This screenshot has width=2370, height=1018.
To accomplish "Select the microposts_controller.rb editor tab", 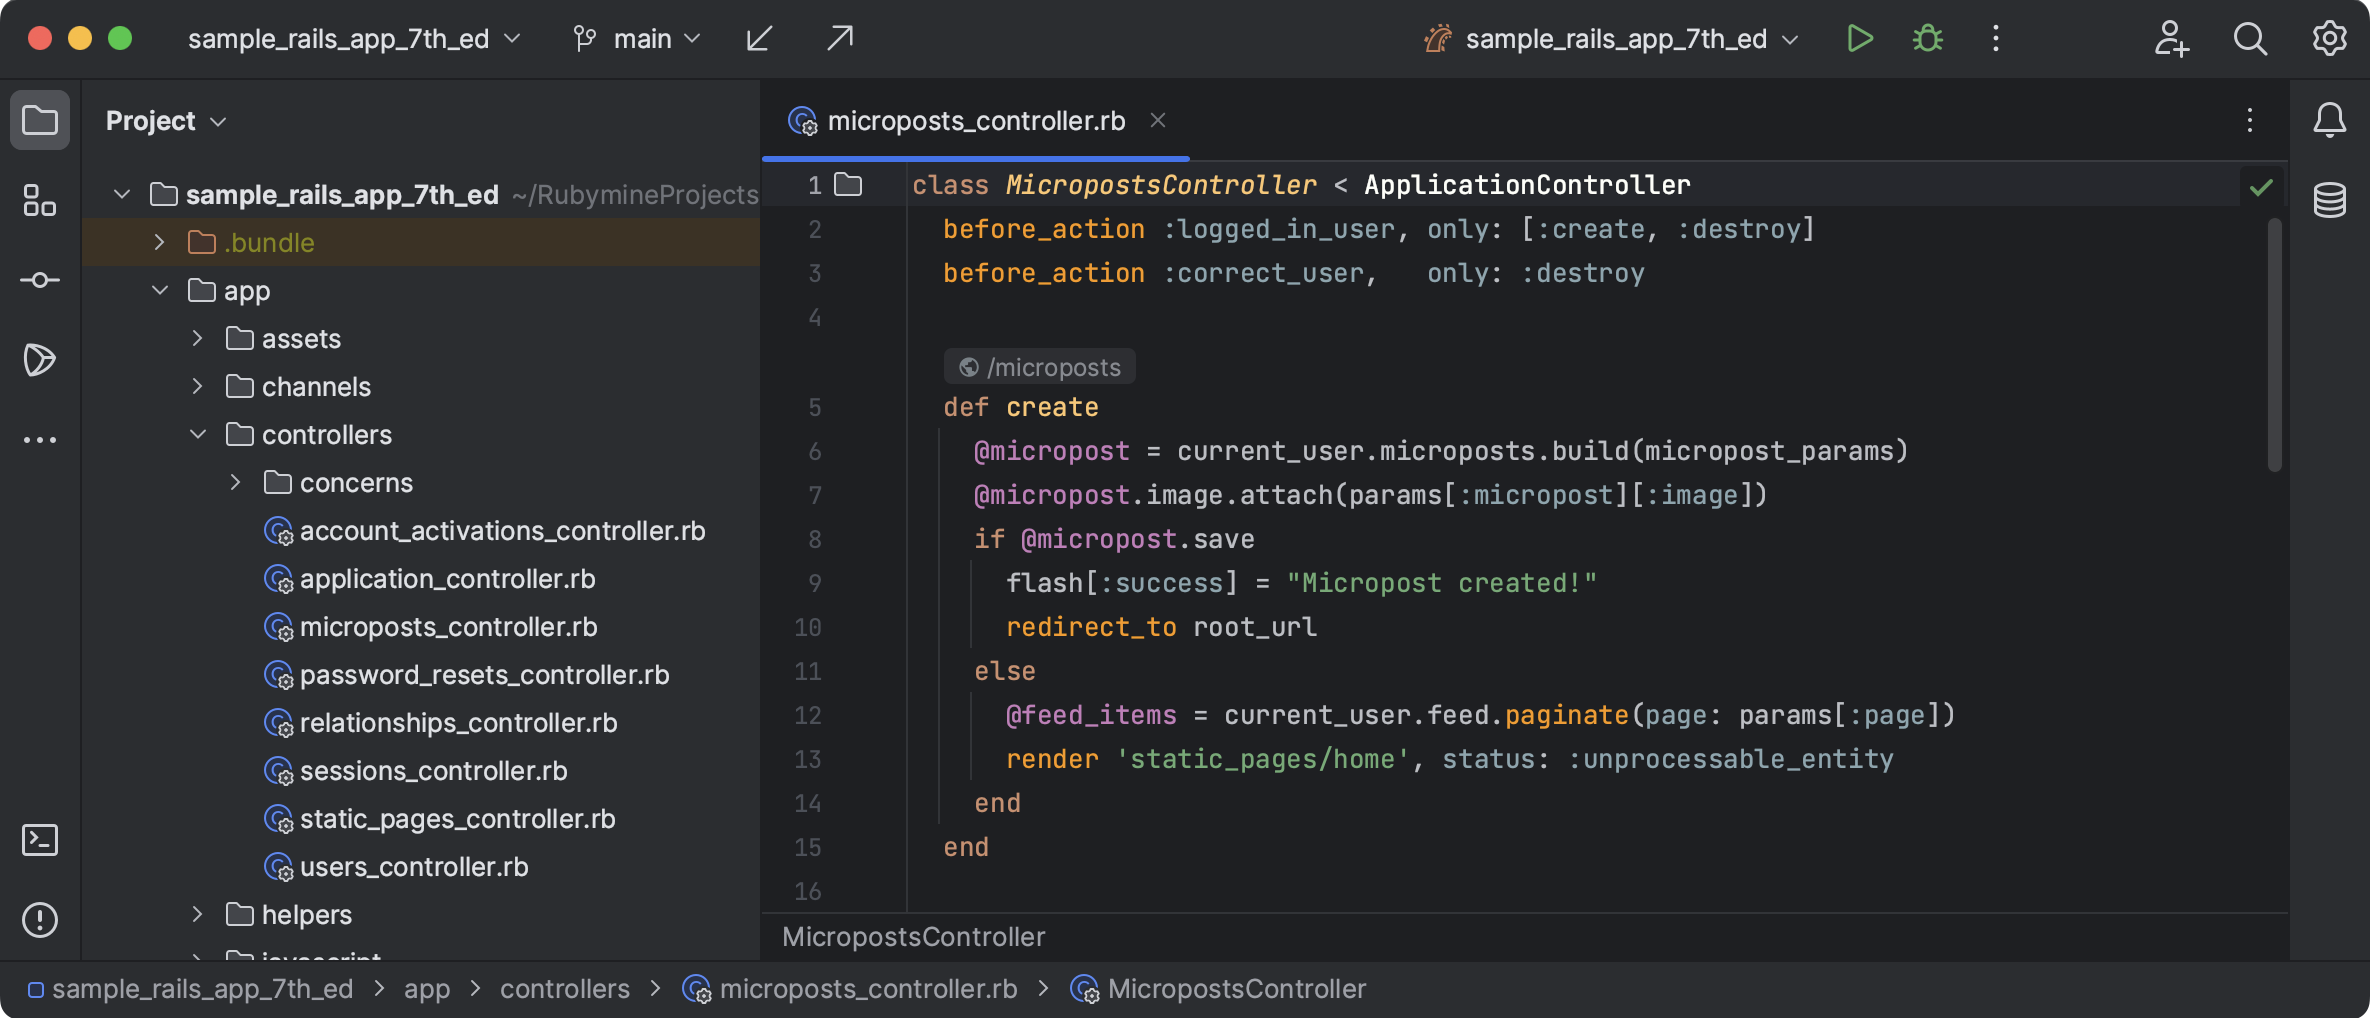I will [975, 121].
